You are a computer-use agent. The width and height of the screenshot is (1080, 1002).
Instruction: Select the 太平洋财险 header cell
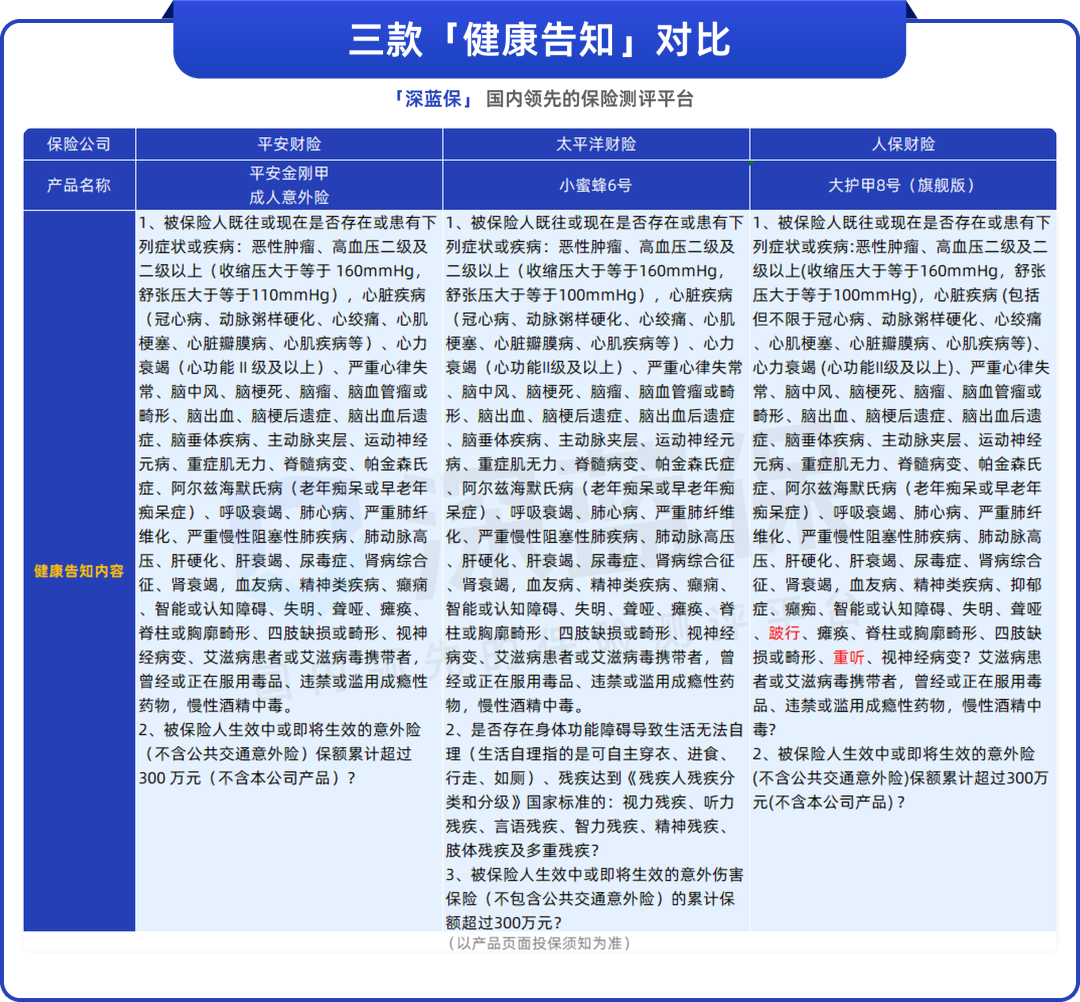point(596,144)
